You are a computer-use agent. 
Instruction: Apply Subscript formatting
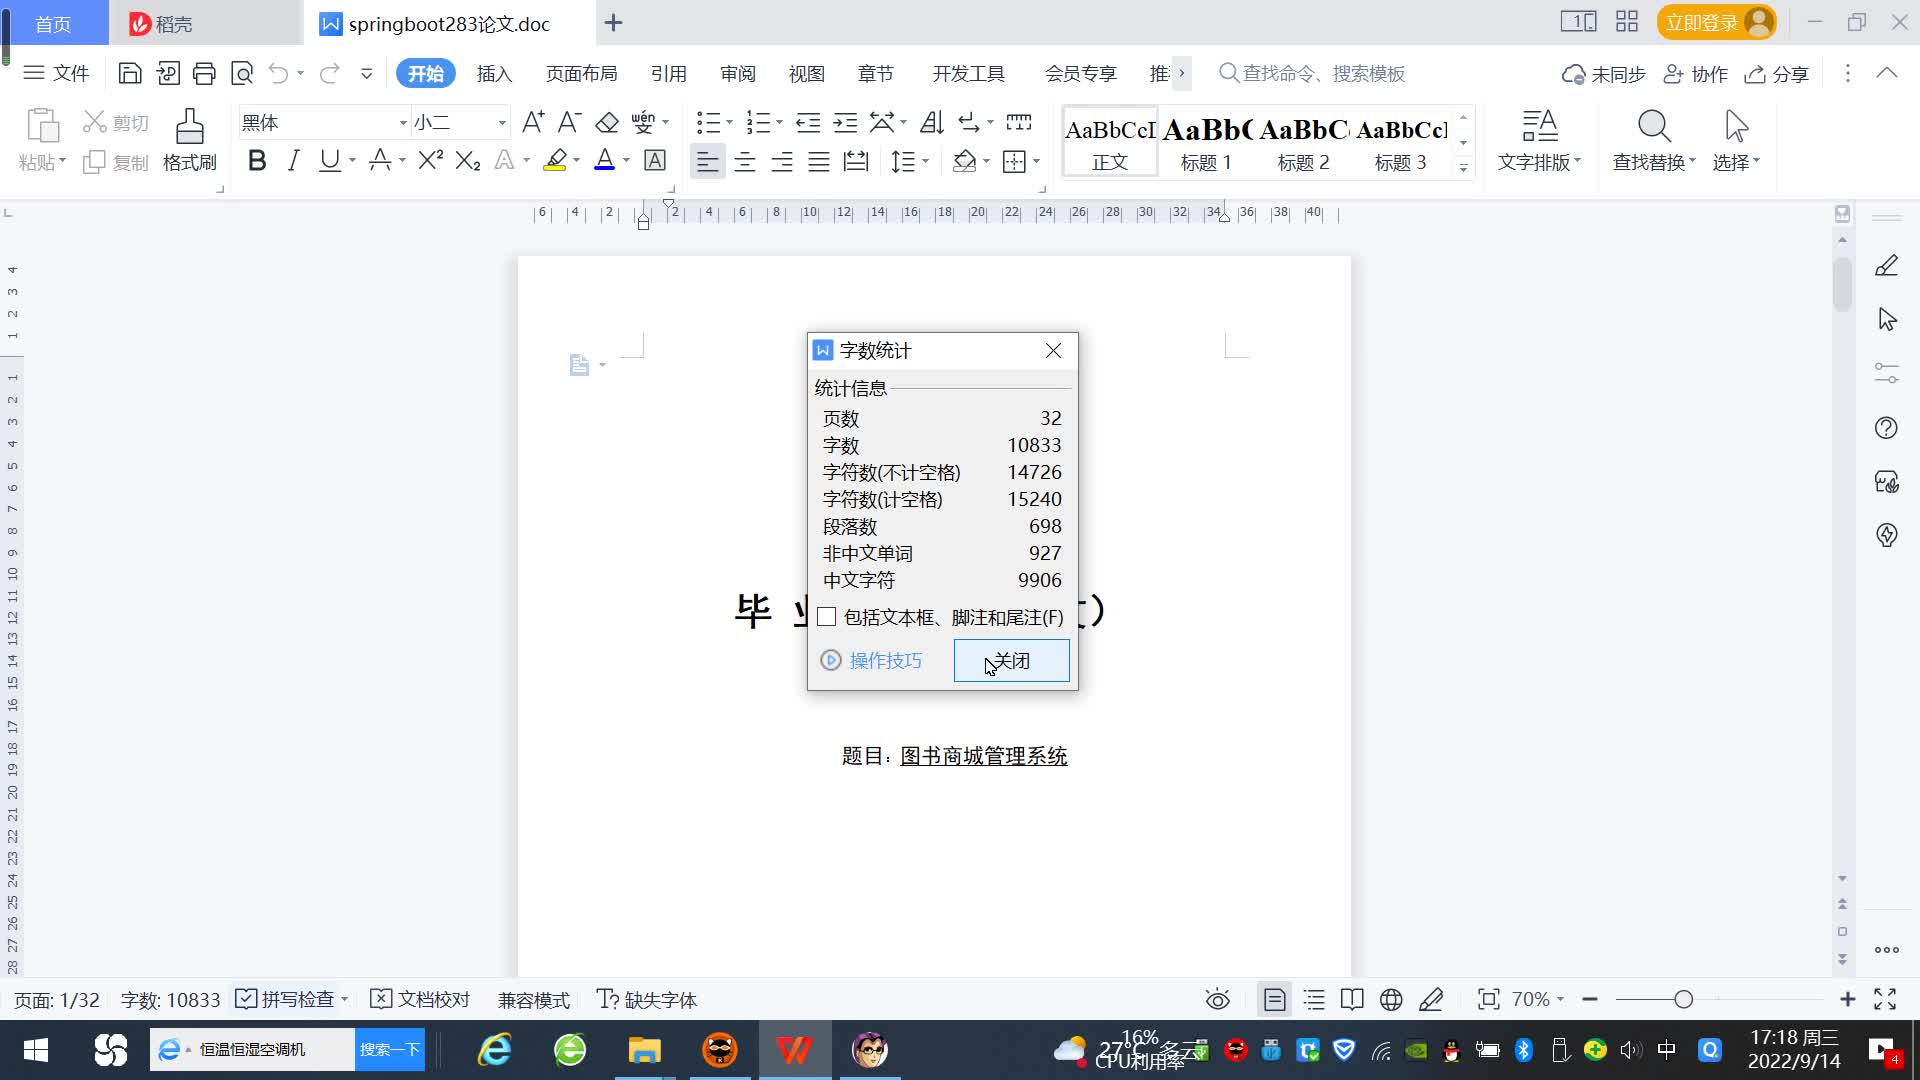(x=468, y=161)
